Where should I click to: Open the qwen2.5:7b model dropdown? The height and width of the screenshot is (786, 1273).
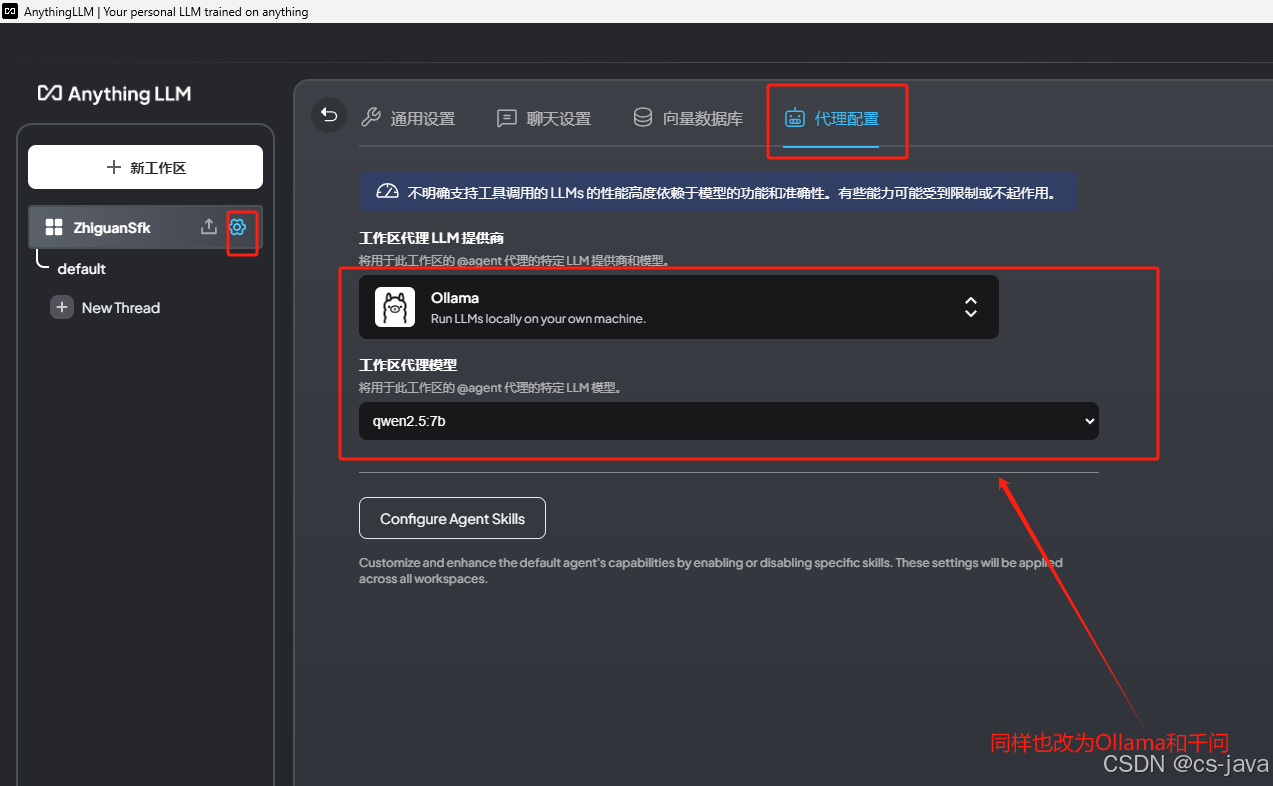(x=729, y=421)
